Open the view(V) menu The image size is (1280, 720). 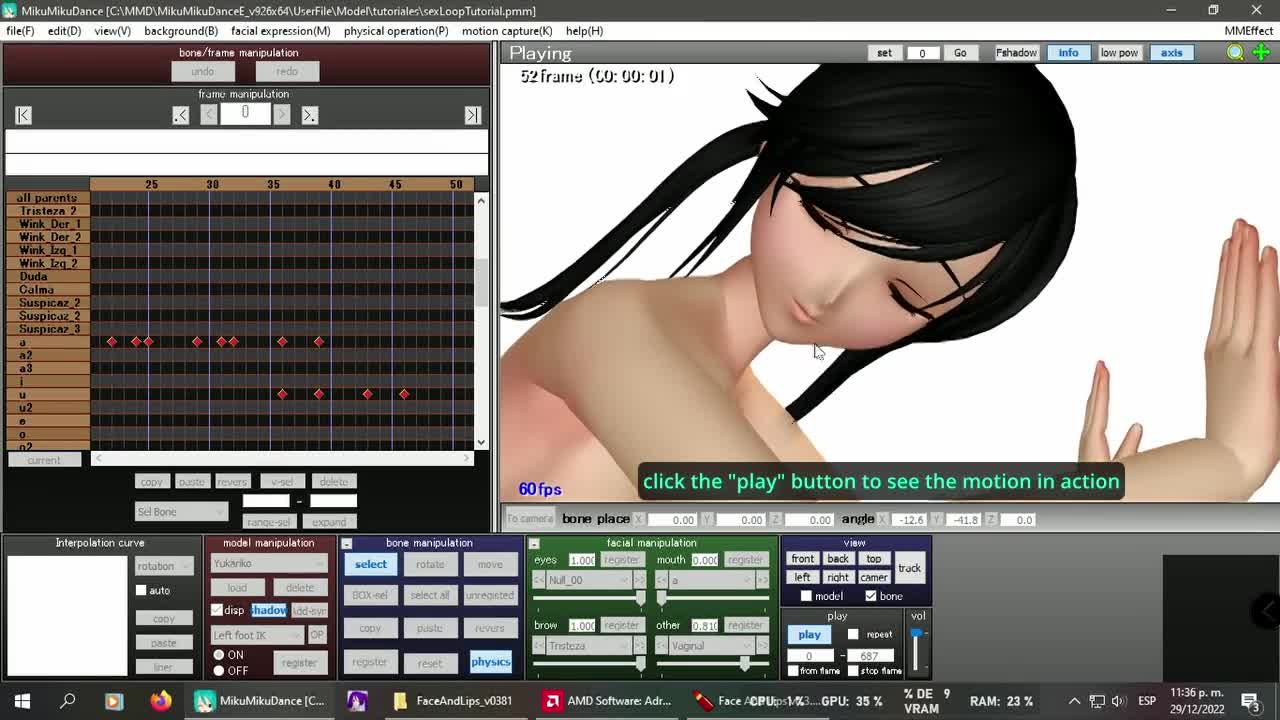click(112, 31)
